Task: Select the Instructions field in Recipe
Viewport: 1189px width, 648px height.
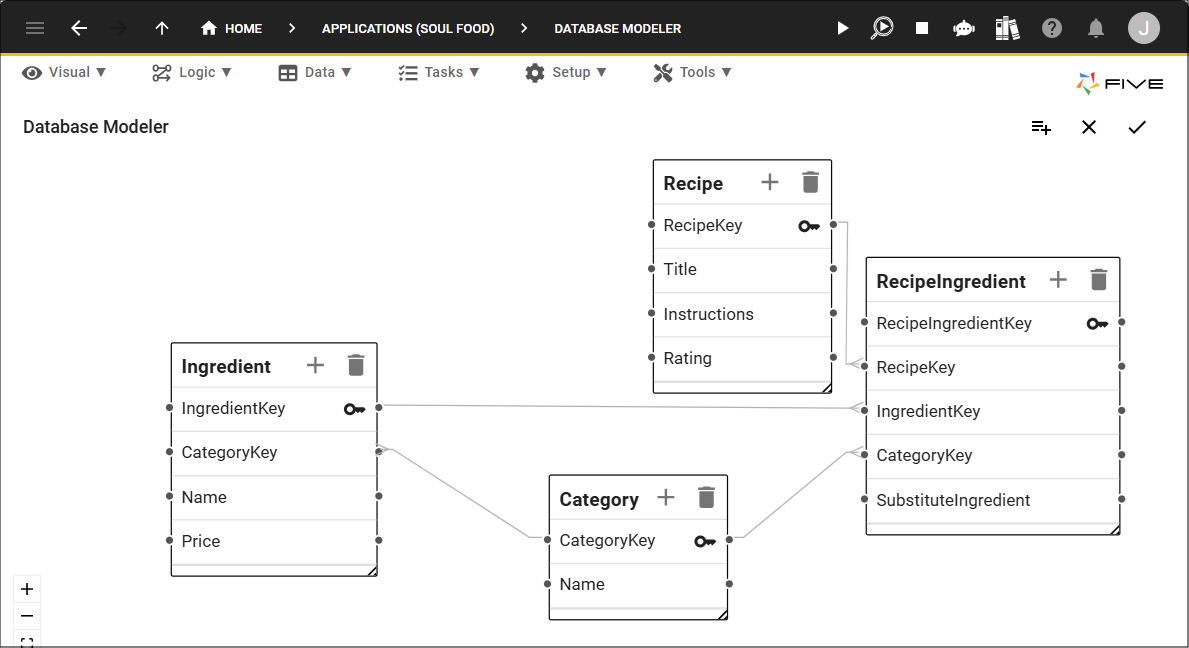Action: pyautogui.click(x=742, y=315)
